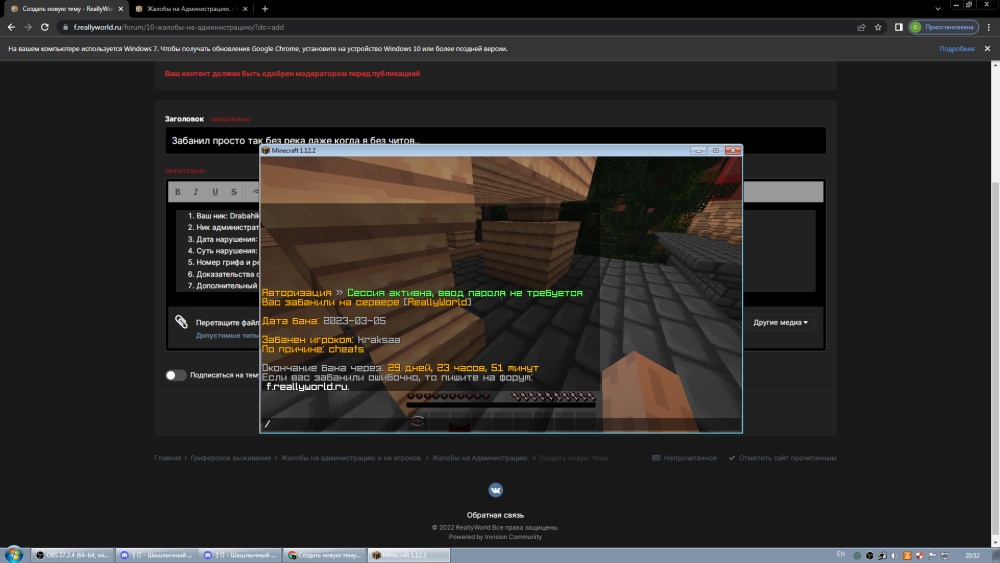This screenshot has width=1000, height=563.
Task: Open 'Жалобы на администрацию и на игроков' breadcrumb
Action: pyautogui.click(x=351, y=458)
